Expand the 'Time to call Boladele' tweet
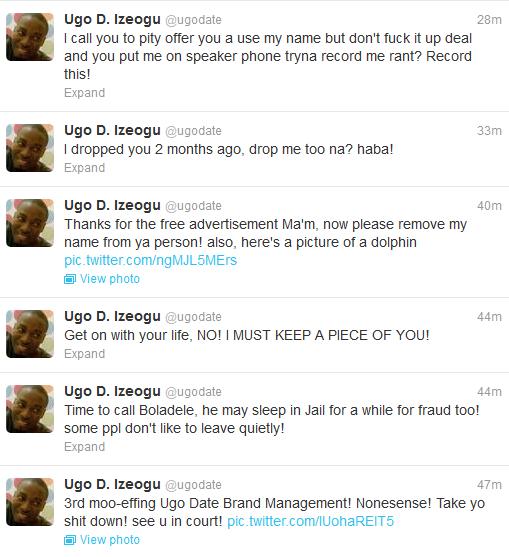Screen dimensions: 509x557 coord(85,447)
